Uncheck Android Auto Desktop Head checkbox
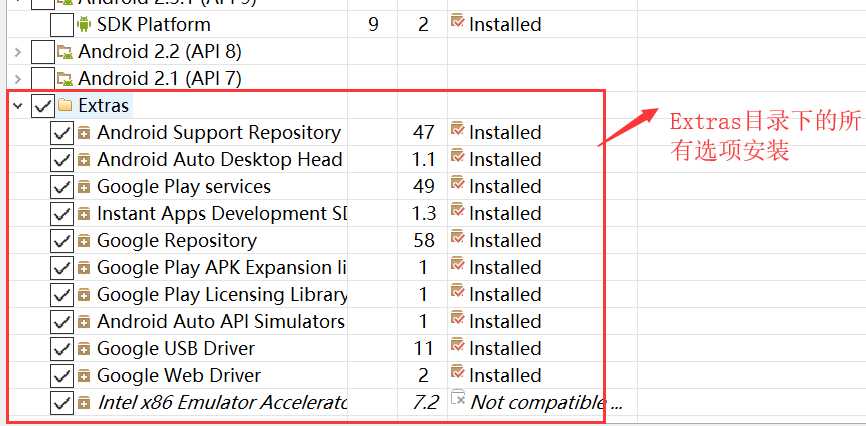 61,160
